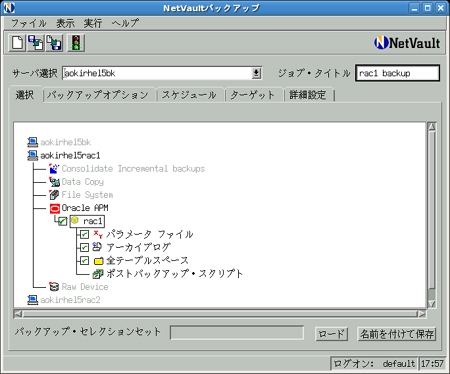Switch to the スケジュール tab
450x374 pixels.
(189, 95)
